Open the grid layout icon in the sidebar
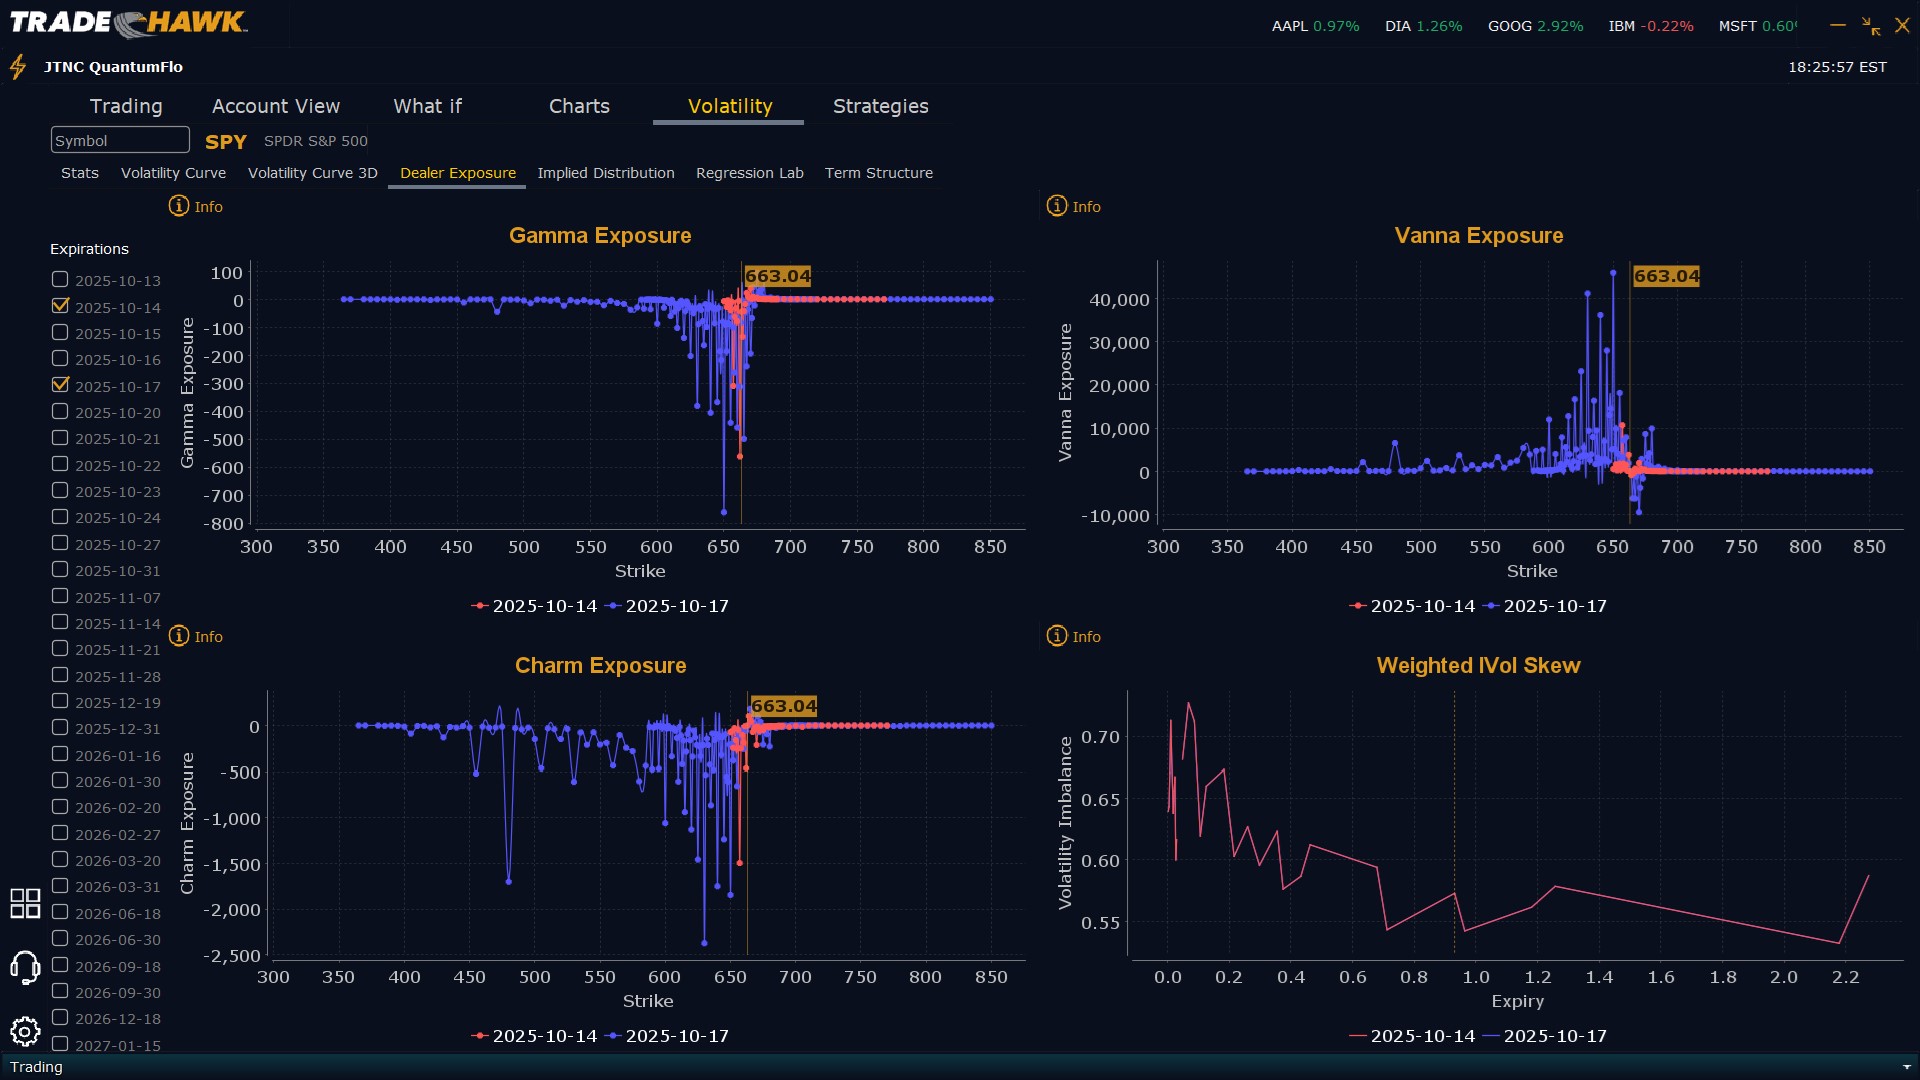This screenshot has height=1080, width=1920. pos(25,903)
